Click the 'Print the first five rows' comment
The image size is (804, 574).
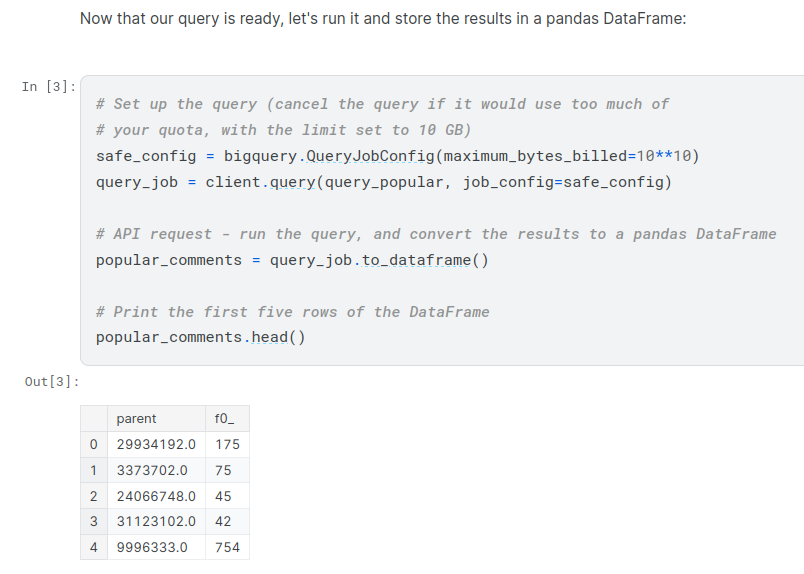292,312
